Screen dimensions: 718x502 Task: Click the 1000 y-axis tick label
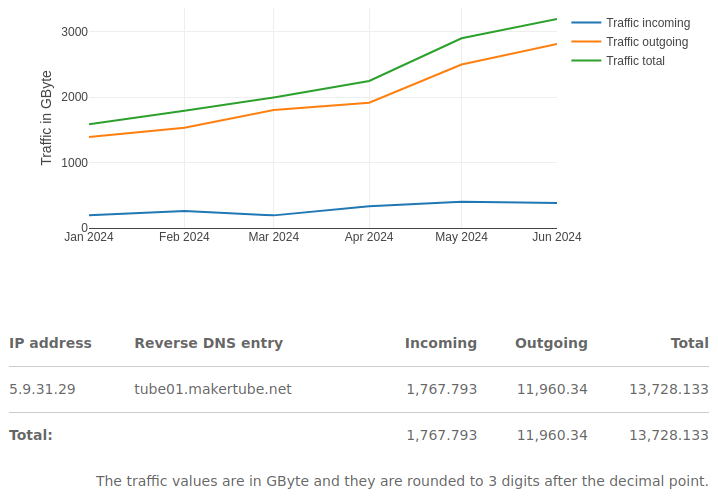click(74, 163)
